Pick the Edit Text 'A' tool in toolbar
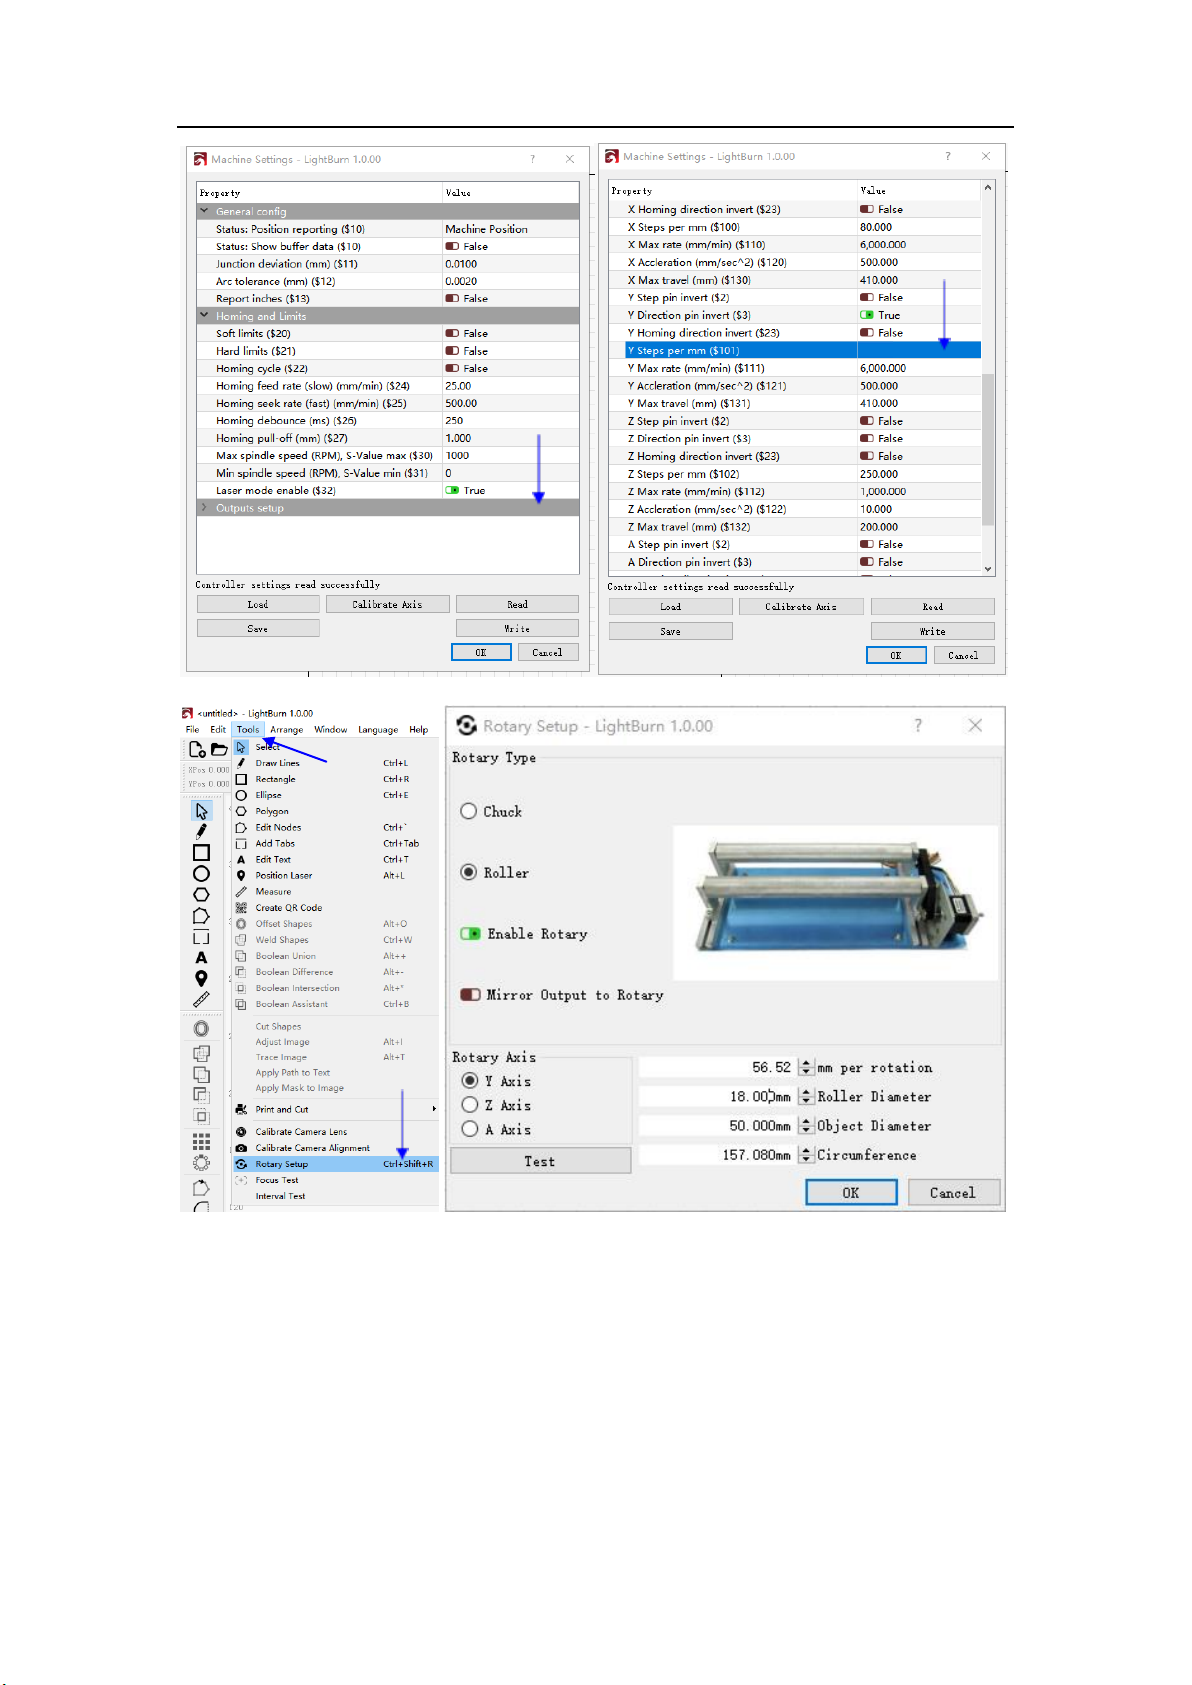Screen dimensions: 1192x1685 (x=201, y=957)
